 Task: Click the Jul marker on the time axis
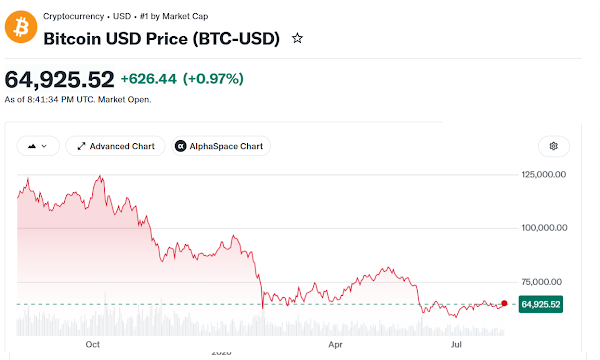point(456,345)
